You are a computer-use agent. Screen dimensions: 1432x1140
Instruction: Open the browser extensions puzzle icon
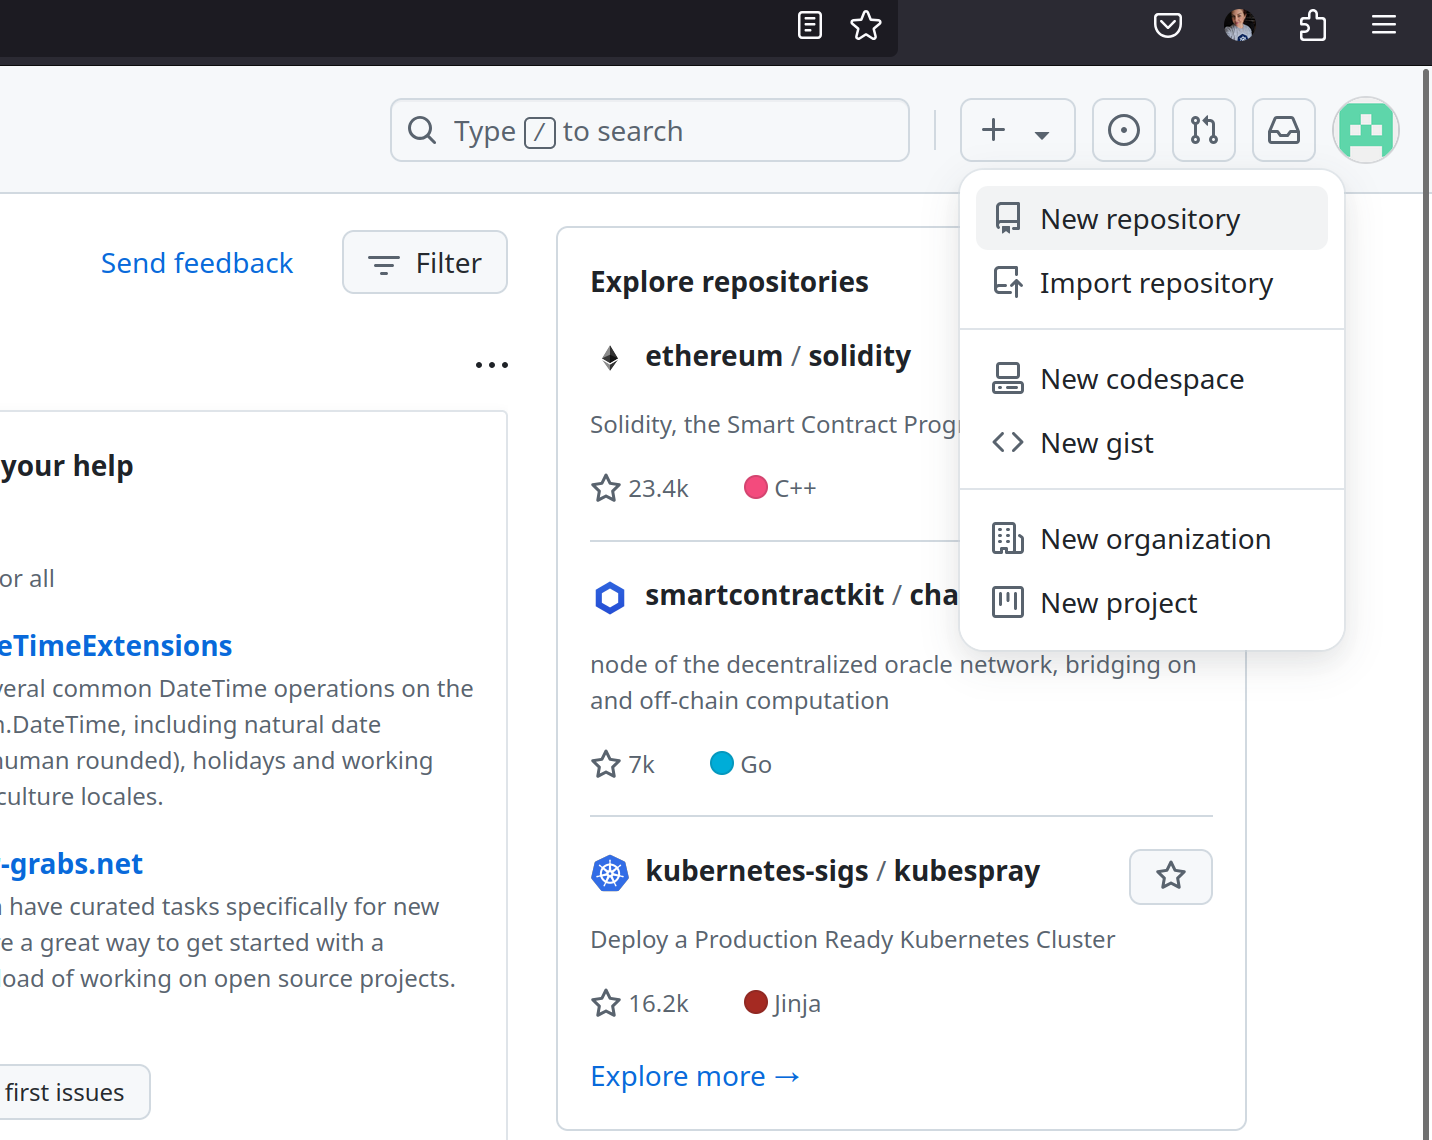(1313, 25)
